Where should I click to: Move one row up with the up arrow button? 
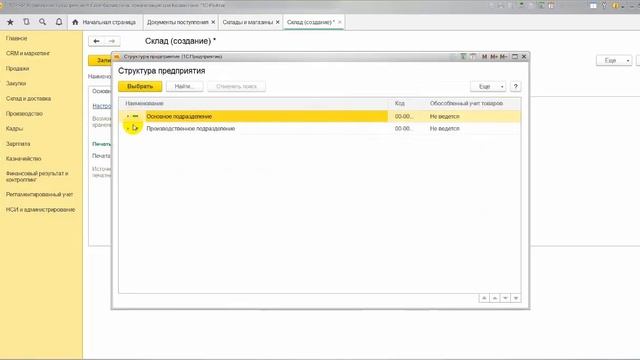pos(494,298)
